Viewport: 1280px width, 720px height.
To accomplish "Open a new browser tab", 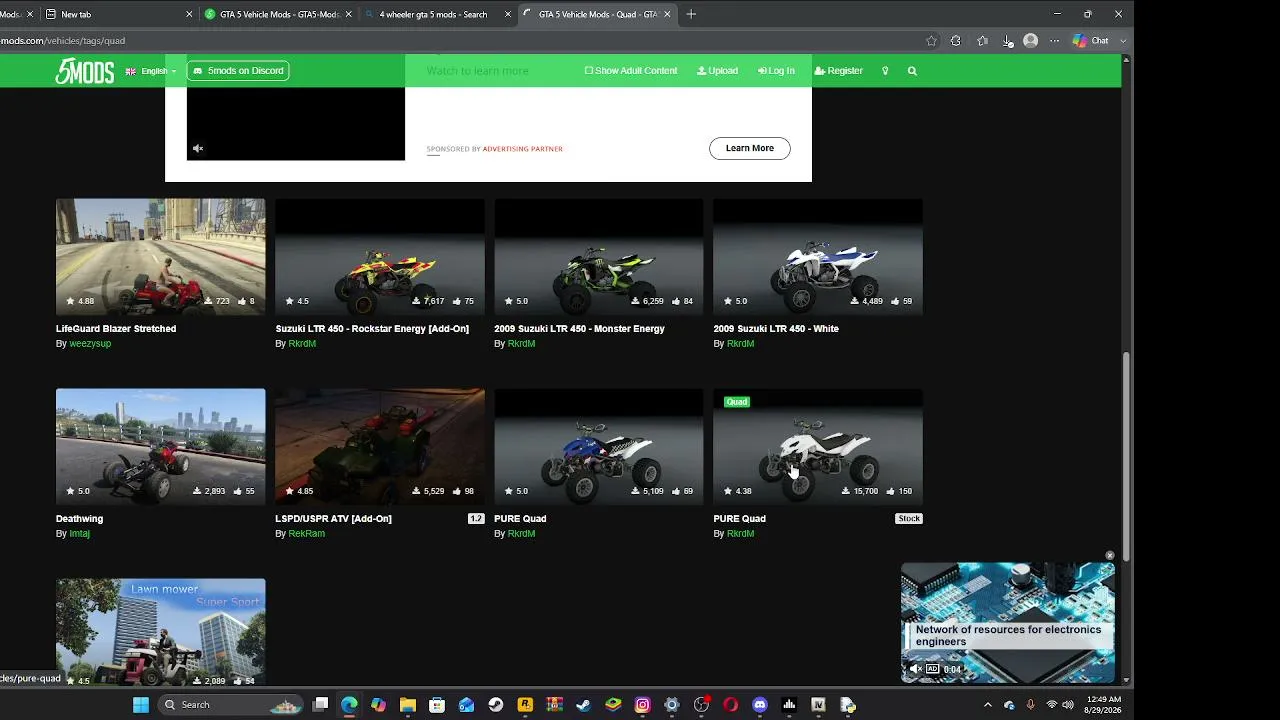I will pyautogui.click(x=691, y=14).
